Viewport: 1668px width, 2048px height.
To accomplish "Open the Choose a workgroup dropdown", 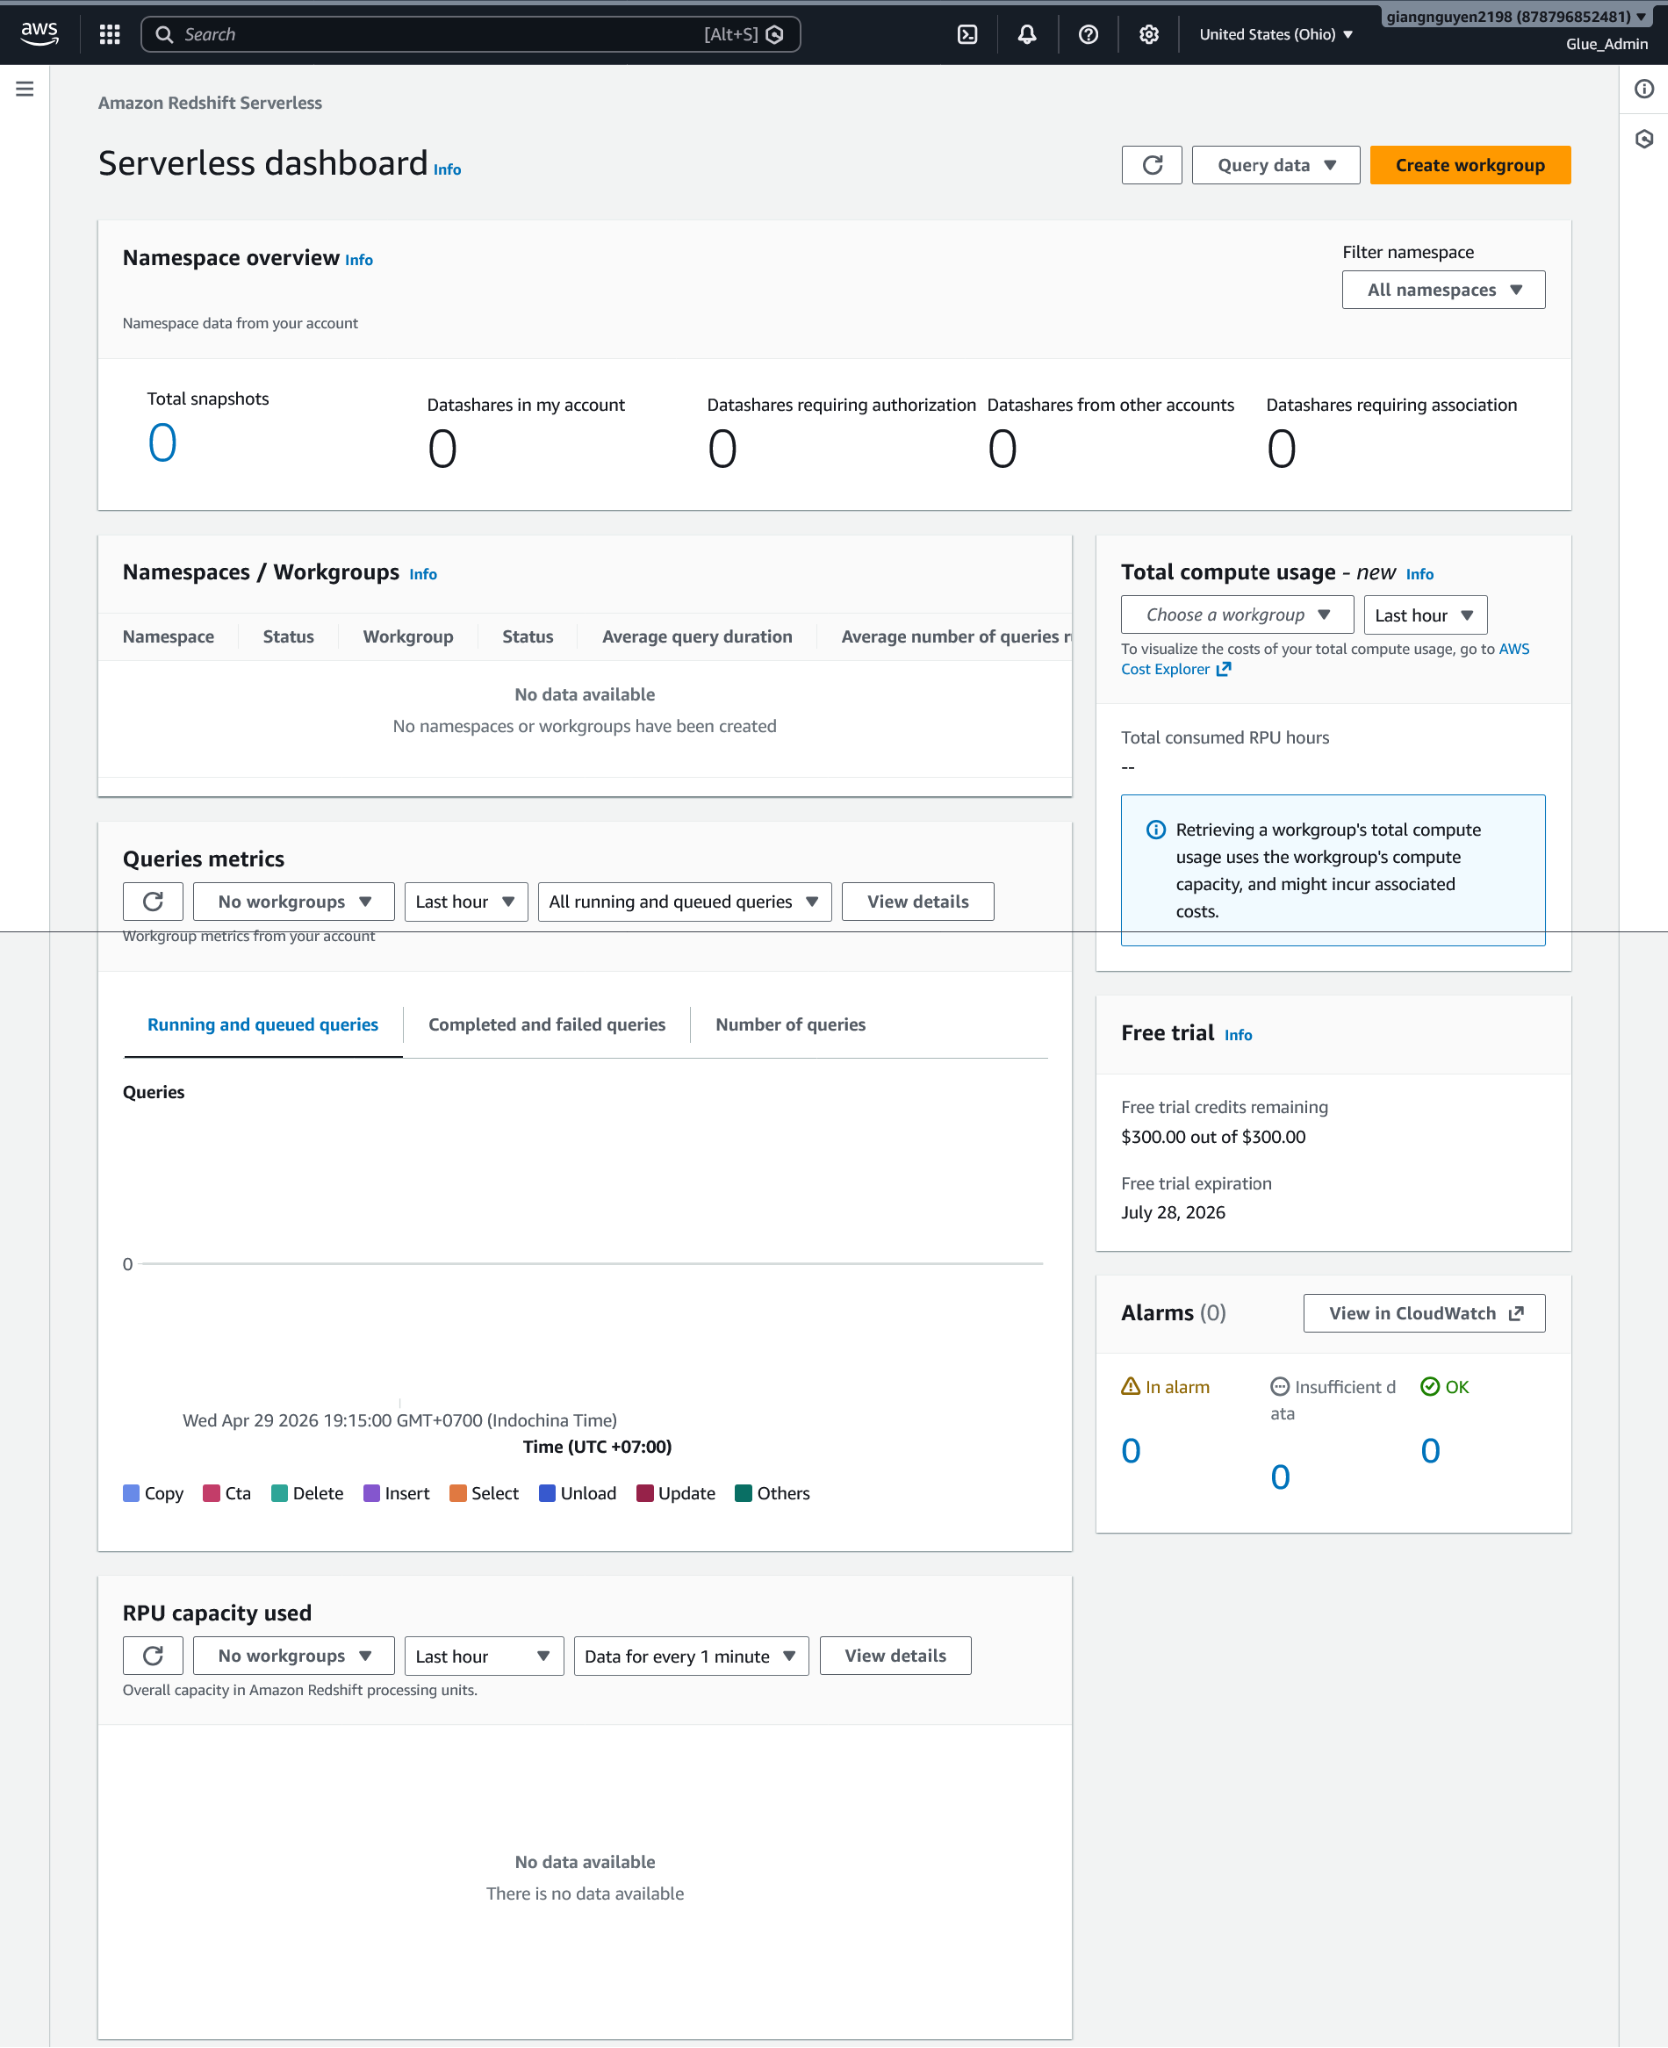I will coord(1237,614).
